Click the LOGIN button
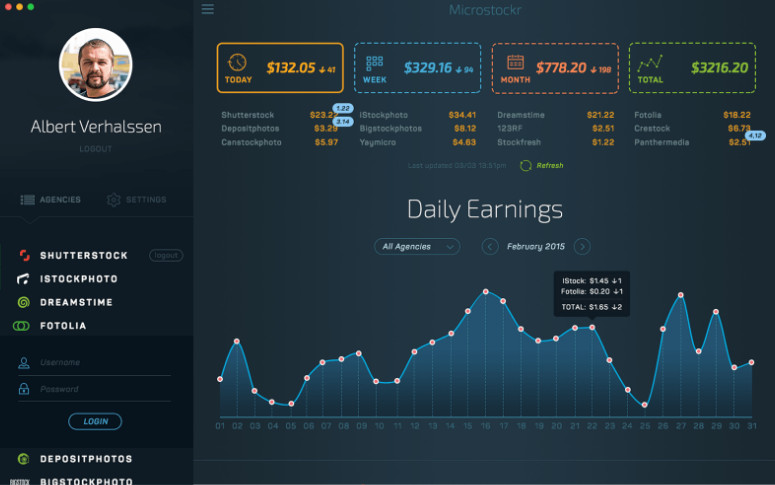775x485 pixels. coord(95,421)
